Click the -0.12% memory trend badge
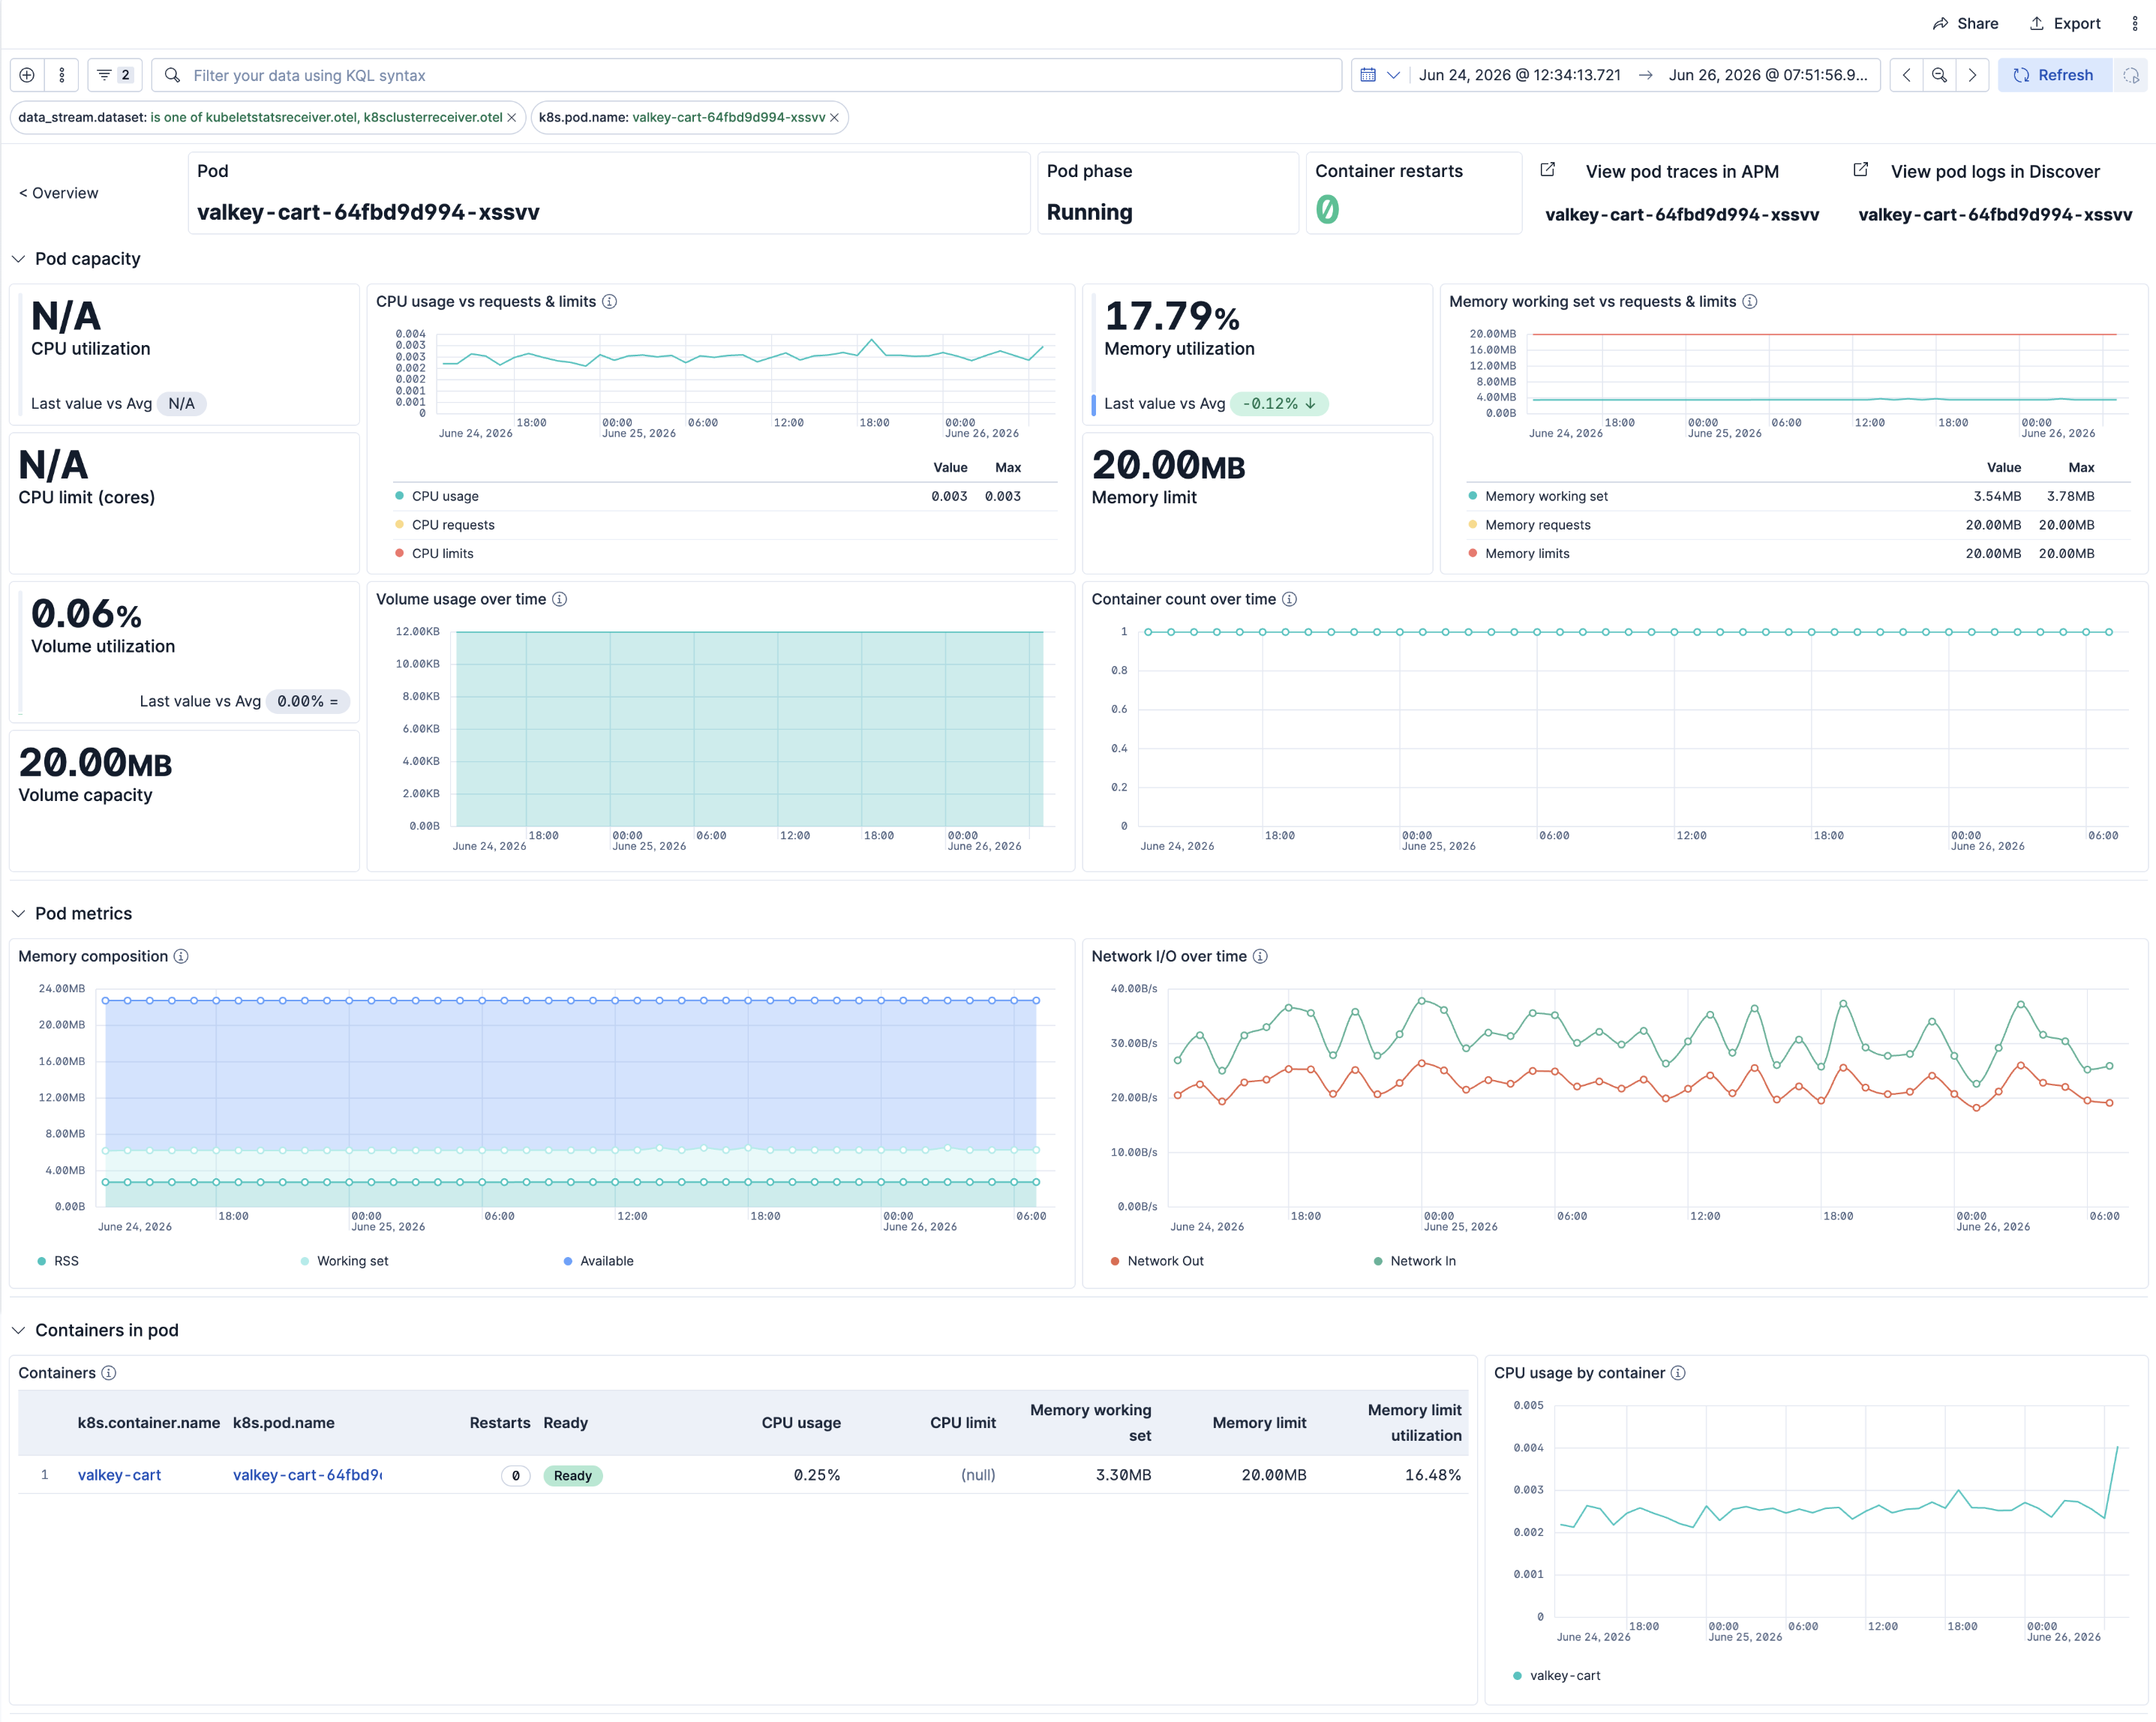 tap(1279, 403)
